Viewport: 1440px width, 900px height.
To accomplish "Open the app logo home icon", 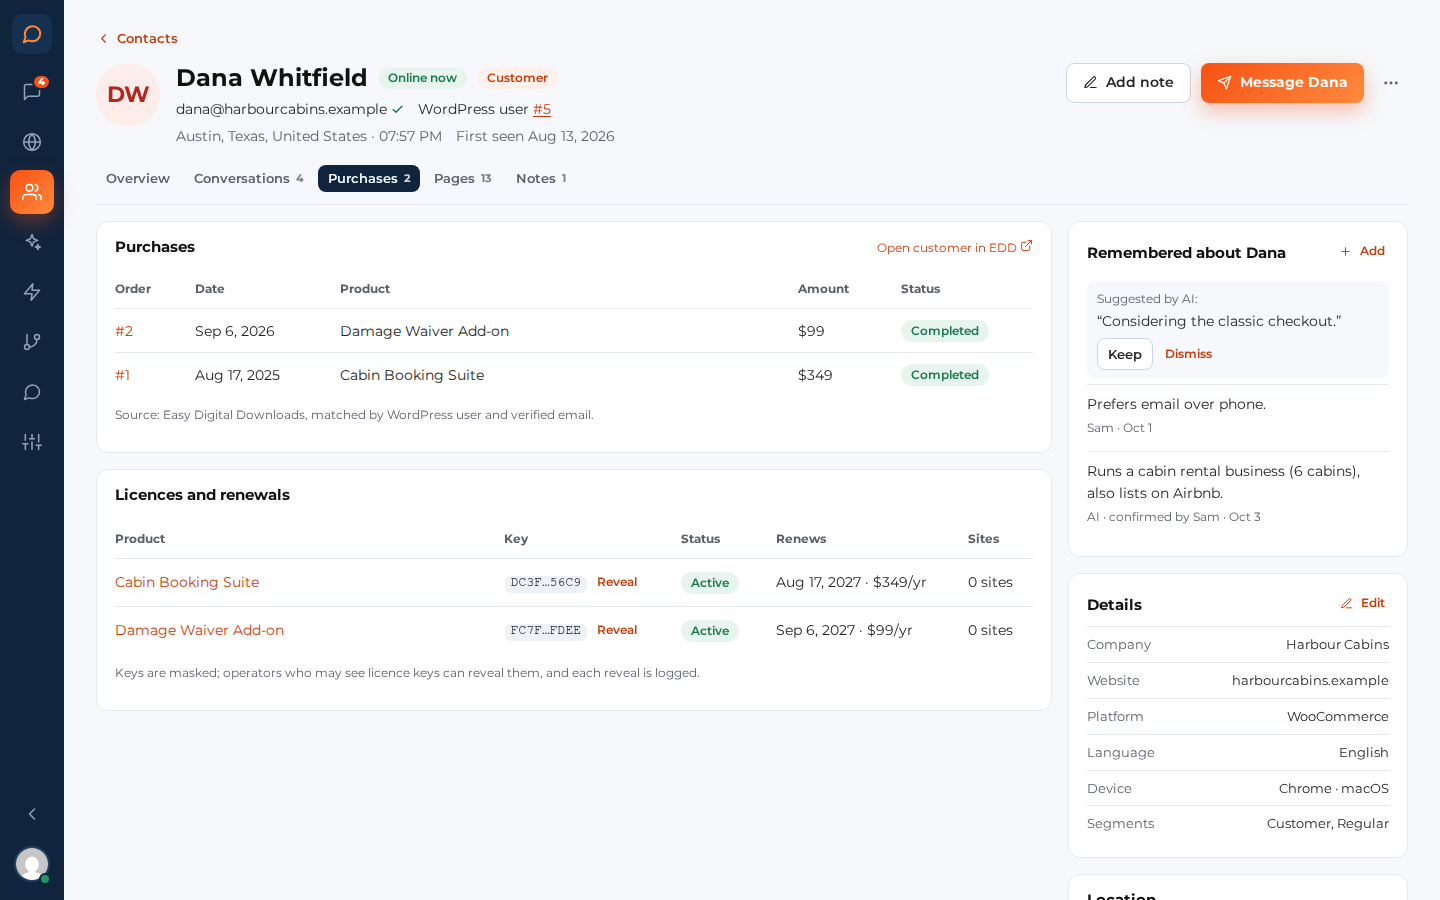I will point(32,34).
